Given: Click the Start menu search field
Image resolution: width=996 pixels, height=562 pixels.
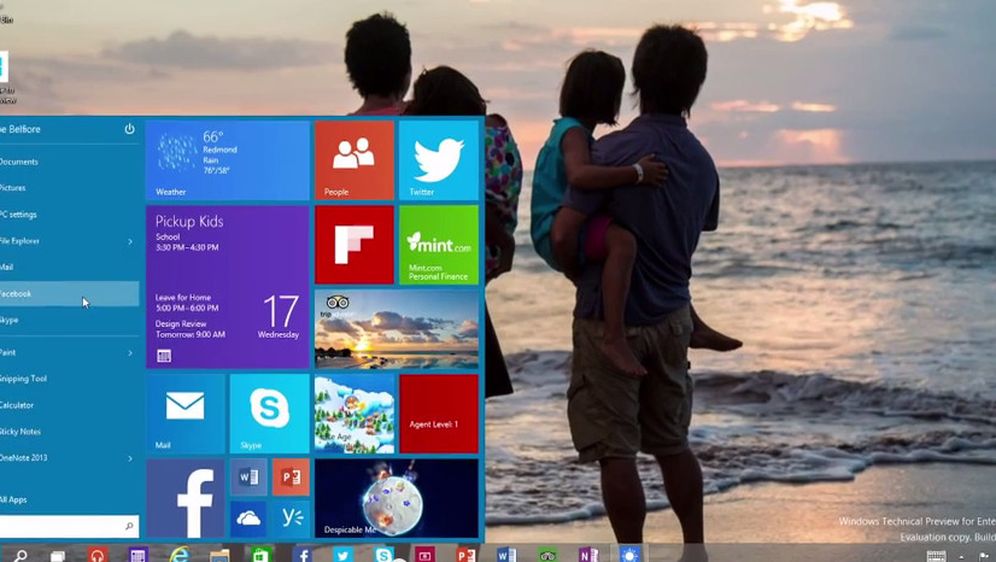Looking at the screenshot, I should [x=69, y=526].
